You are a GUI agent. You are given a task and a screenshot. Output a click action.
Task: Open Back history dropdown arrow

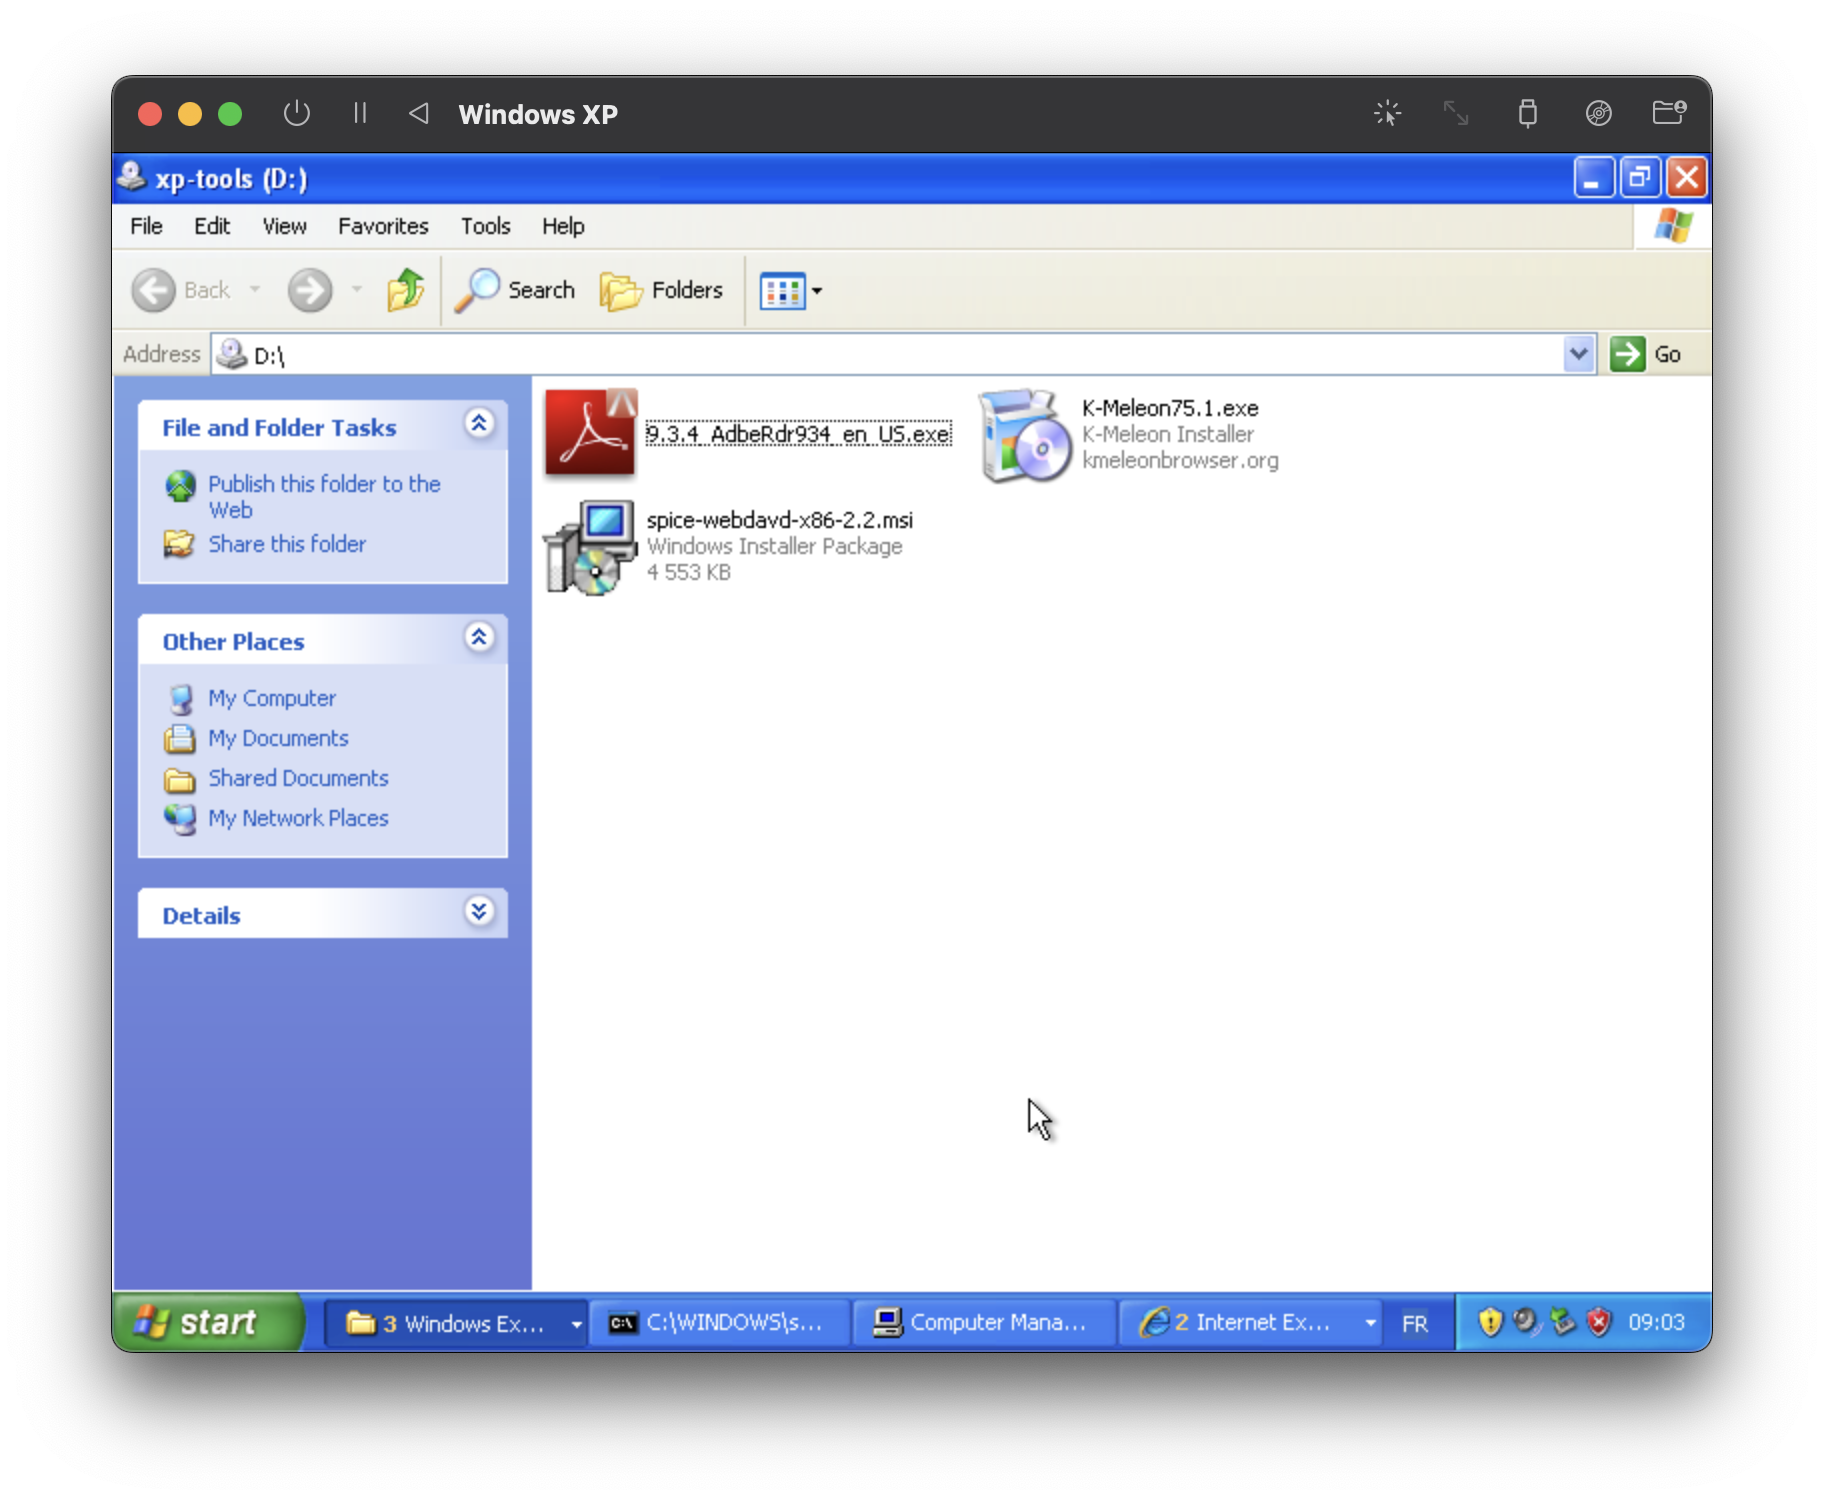tap(255, 290)
